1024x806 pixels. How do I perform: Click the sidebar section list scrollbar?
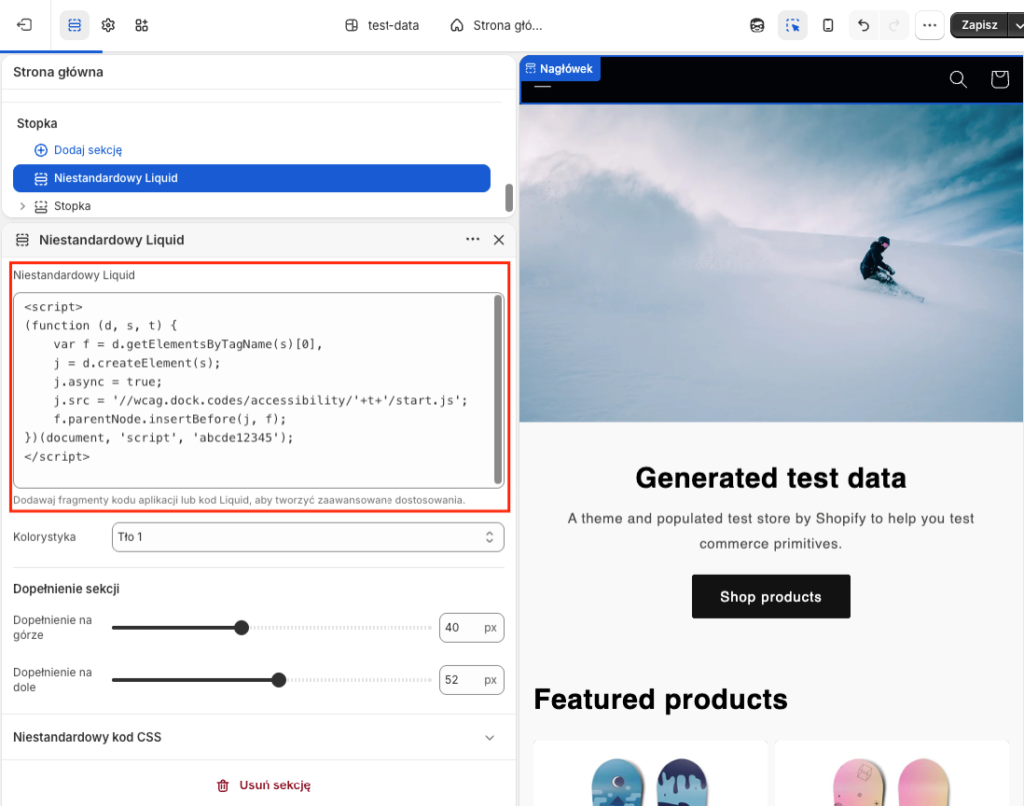click(x=509, y=197)
